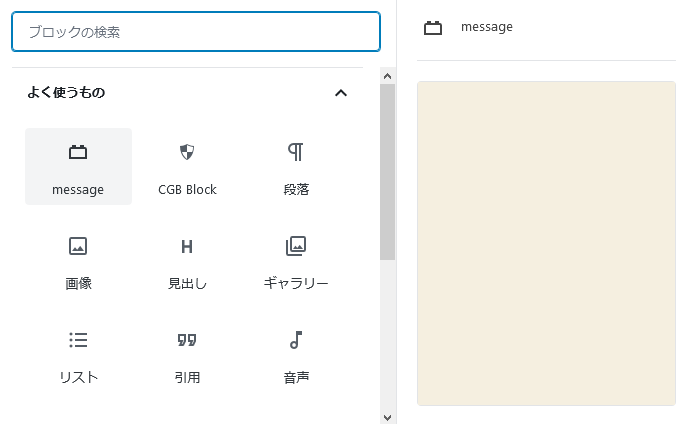The width and height of the screenshot is (693, 424).
Task: Add a 引用 quote block
Action: 187,355
